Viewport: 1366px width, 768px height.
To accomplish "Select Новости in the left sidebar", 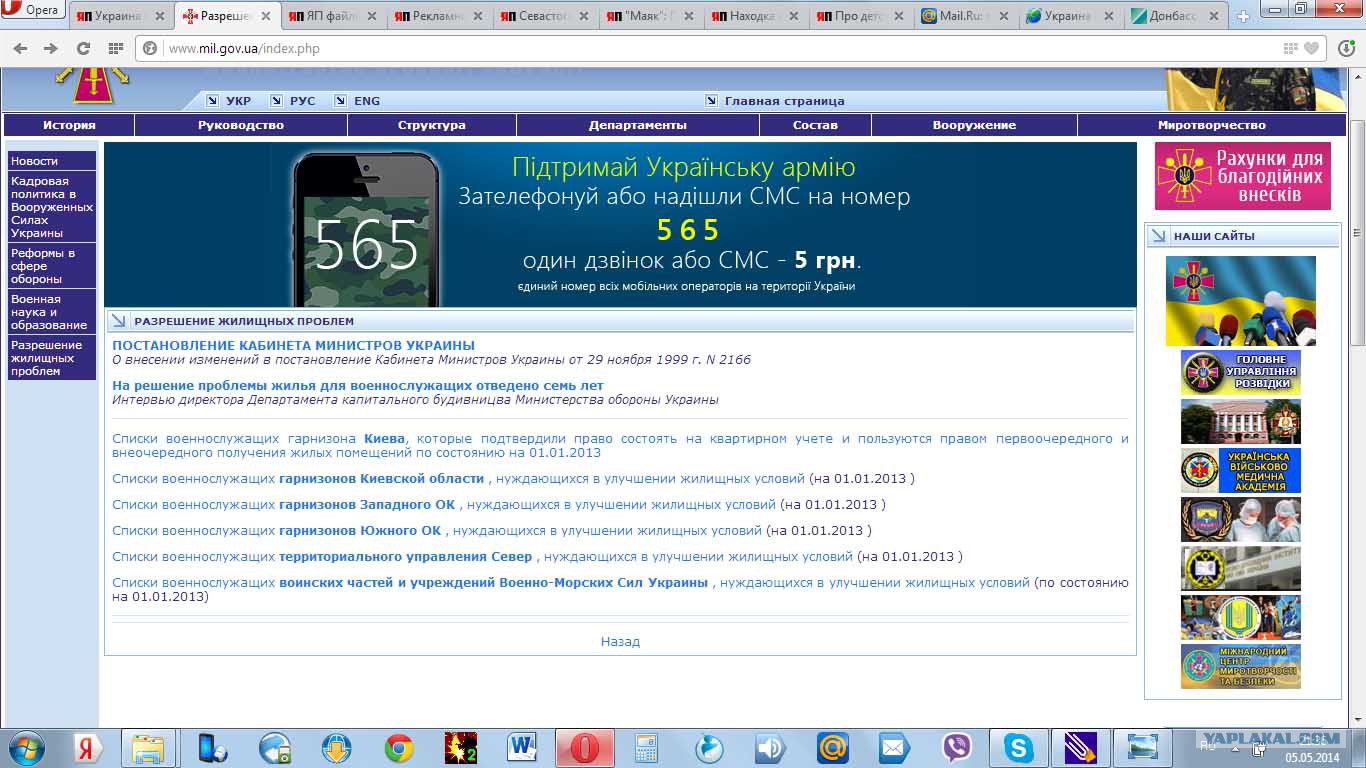I will click(x=35, y=161).
